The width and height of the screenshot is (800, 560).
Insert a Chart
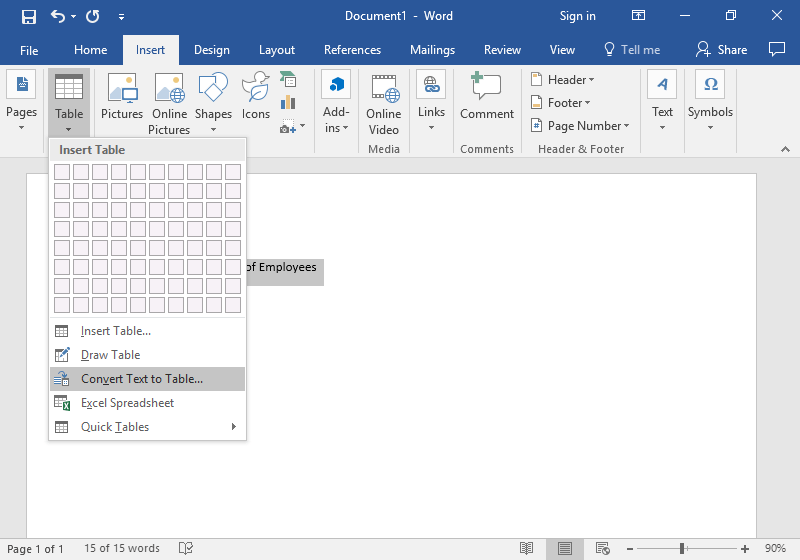click(x=288, y=103)
